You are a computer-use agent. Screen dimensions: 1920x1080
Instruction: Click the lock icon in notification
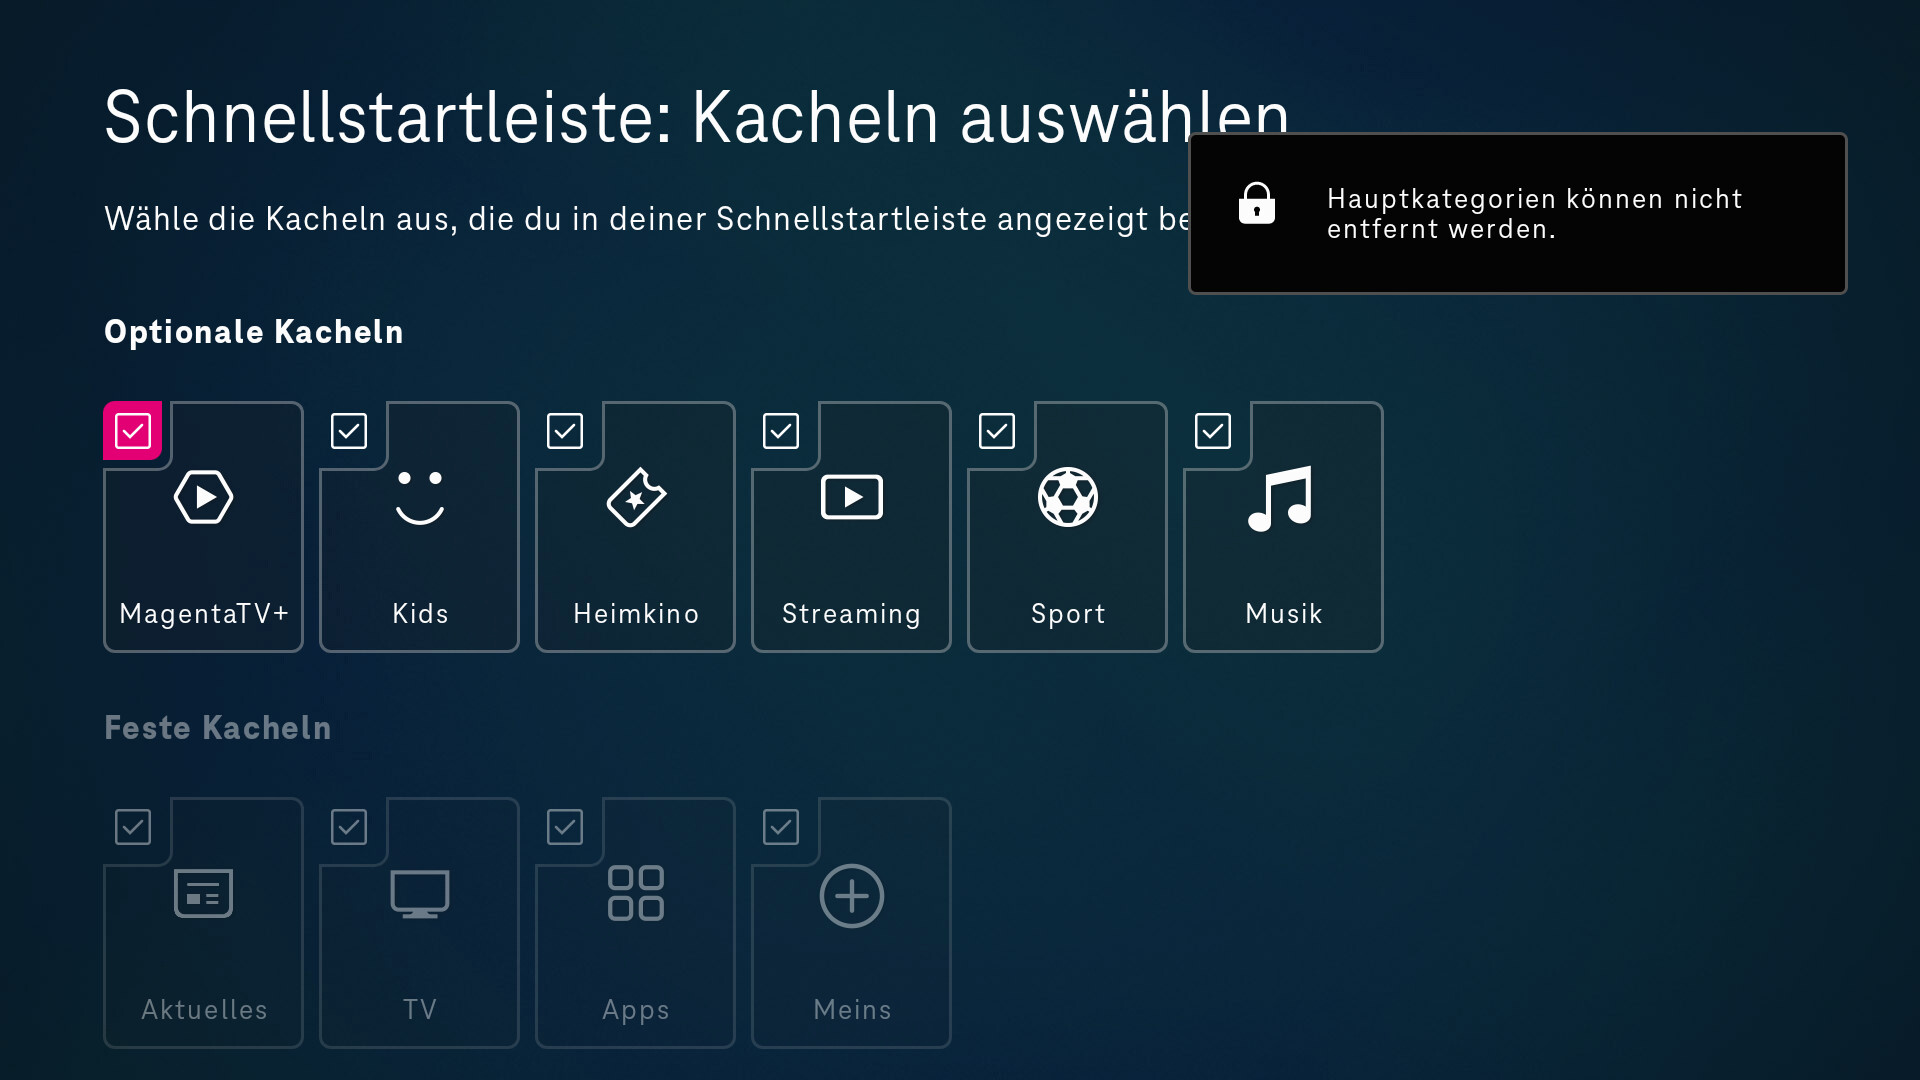point(1257,204)
